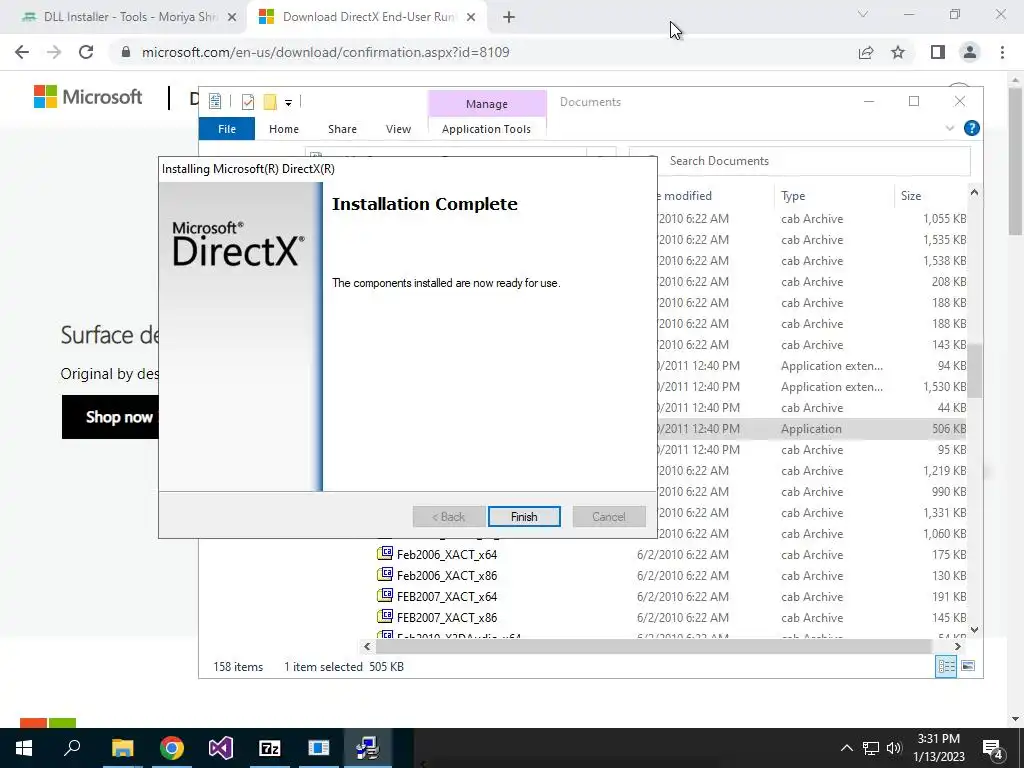1024x768 pixels.
Task: Click the selected Application type row of 506 KB
Action: coord(811,428)
